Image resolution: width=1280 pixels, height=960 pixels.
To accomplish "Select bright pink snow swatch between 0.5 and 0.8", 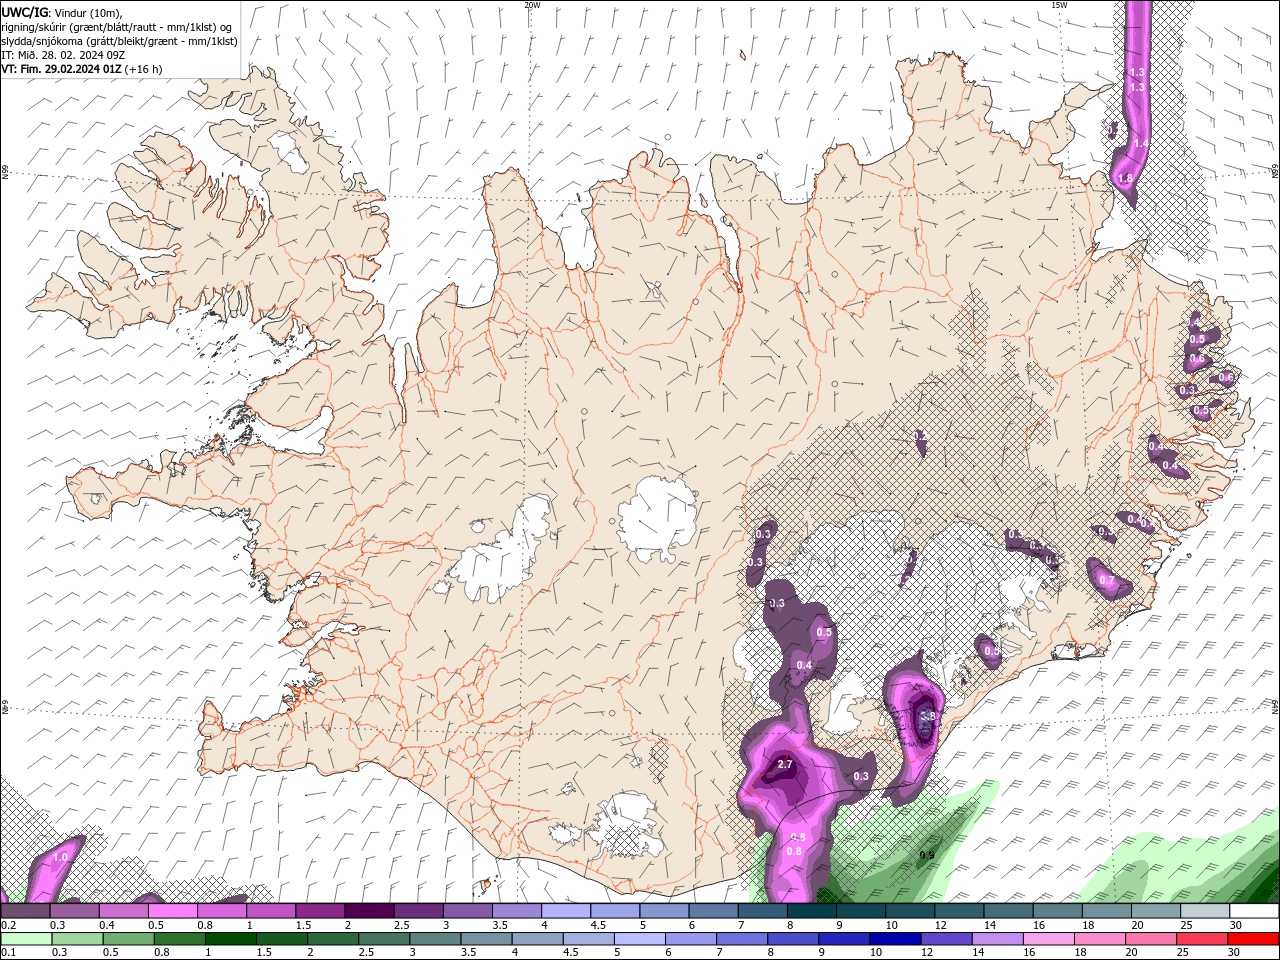I will (x=172, y=911).
